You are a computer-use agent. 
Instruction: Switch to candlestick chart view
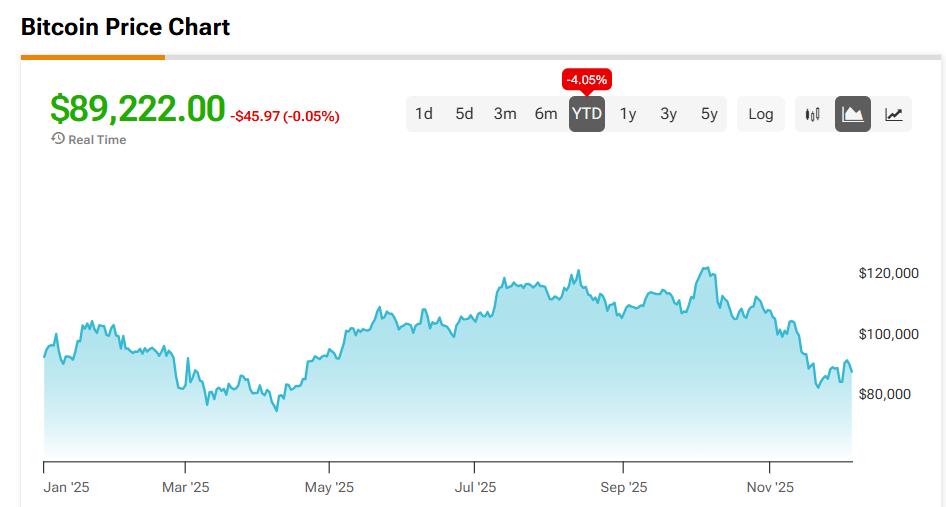coord(813,114)
